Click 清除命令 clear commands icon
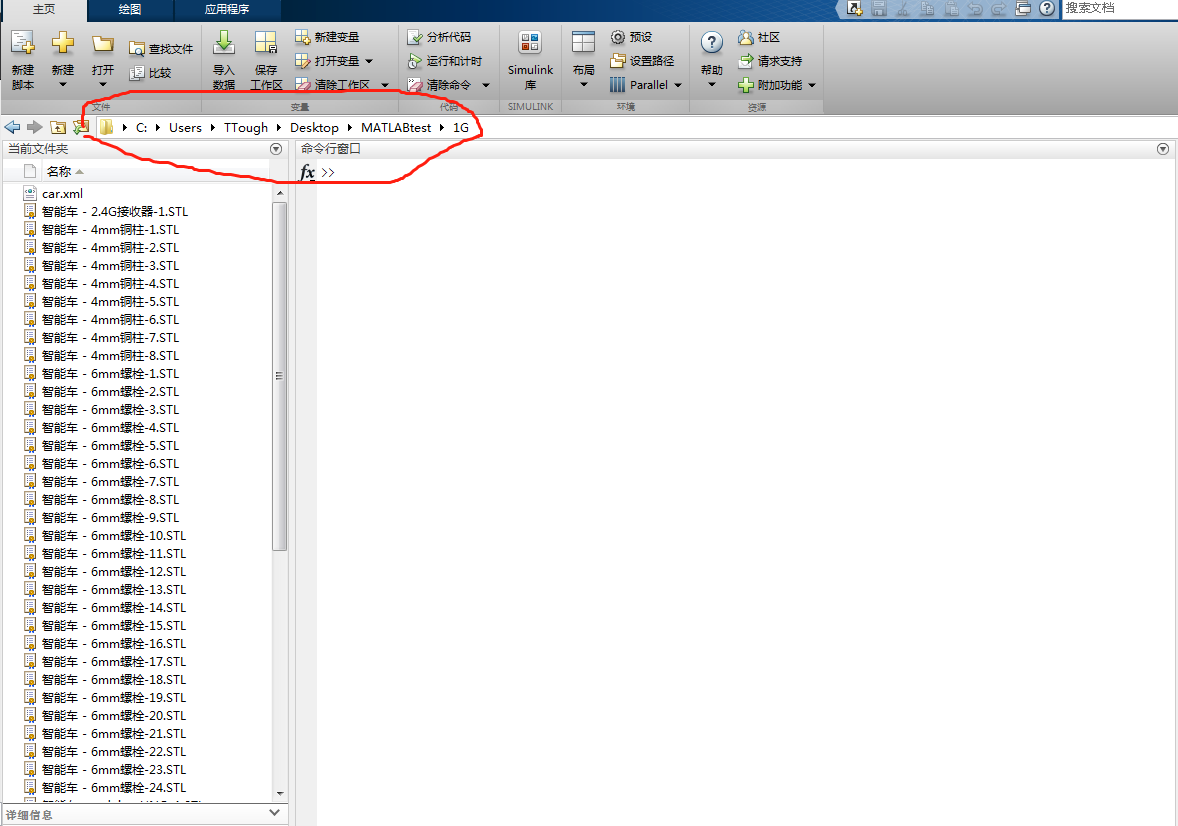This screenshot has width=1178, height=826. pos(415,85)
